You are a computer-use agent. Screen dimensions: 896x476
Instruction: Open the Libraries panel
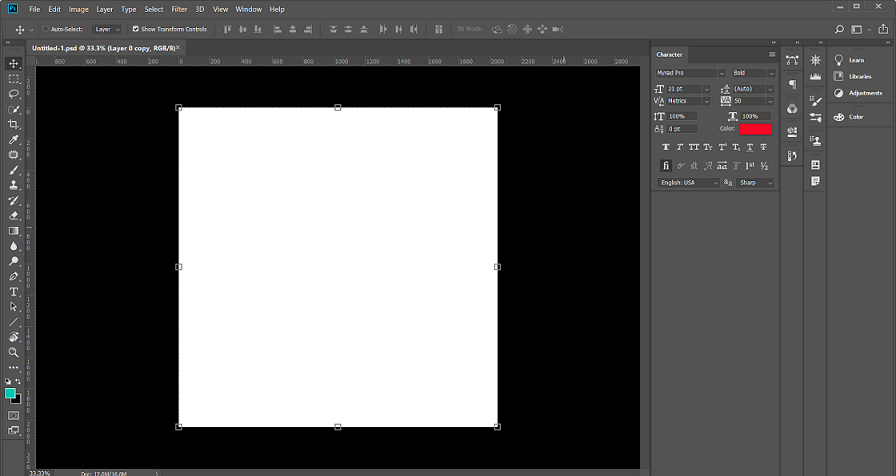(x=859, y=76)
